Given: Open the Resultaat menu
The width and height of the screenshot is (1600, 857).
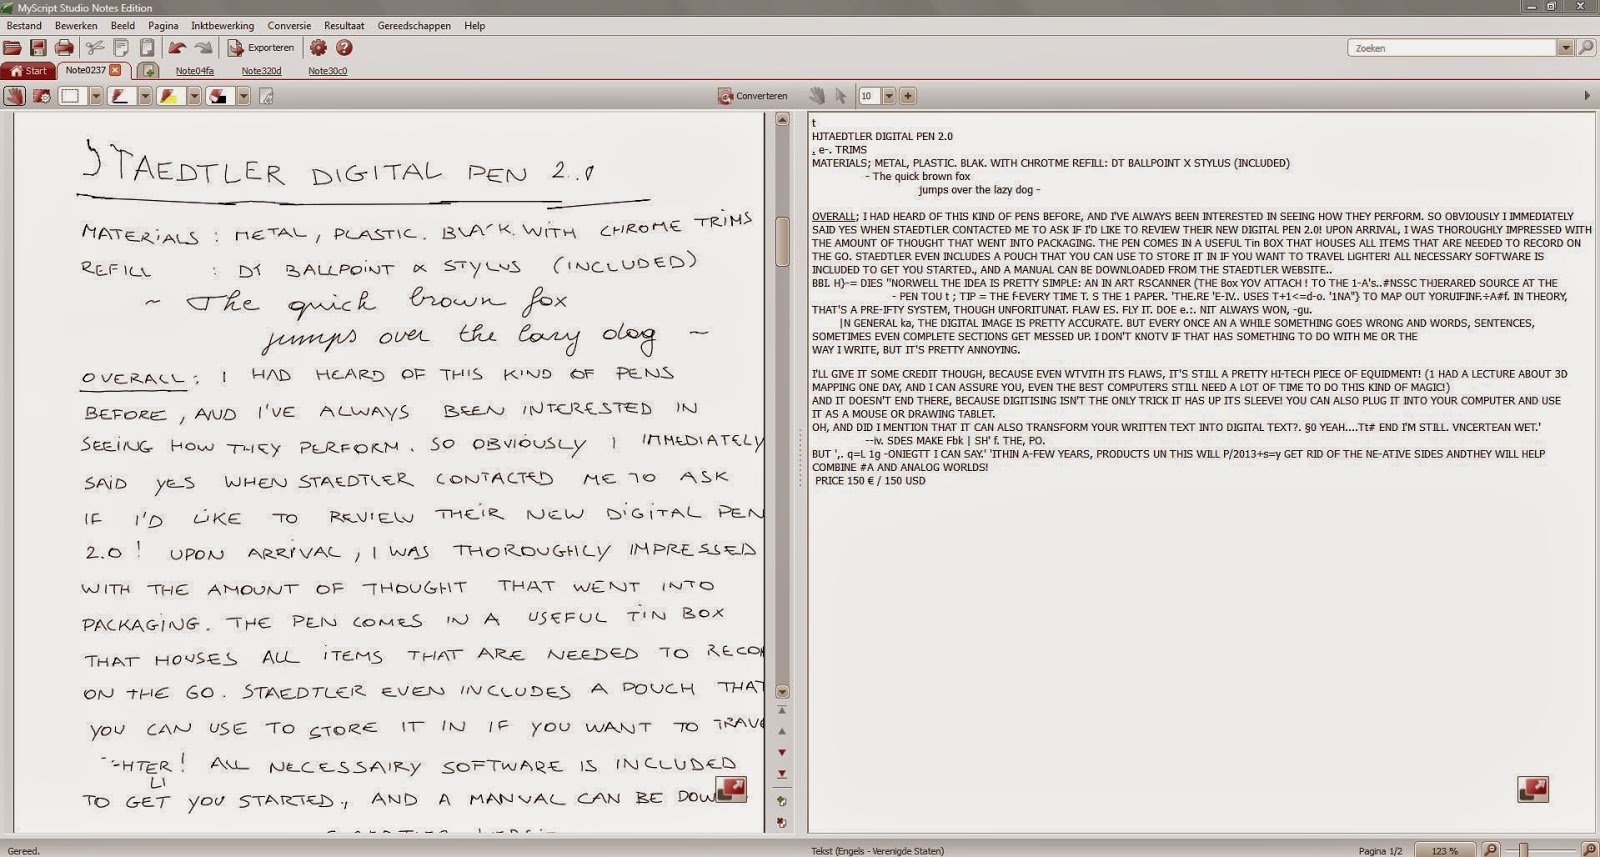Looking at the screenshot, I should coord(344,26).
